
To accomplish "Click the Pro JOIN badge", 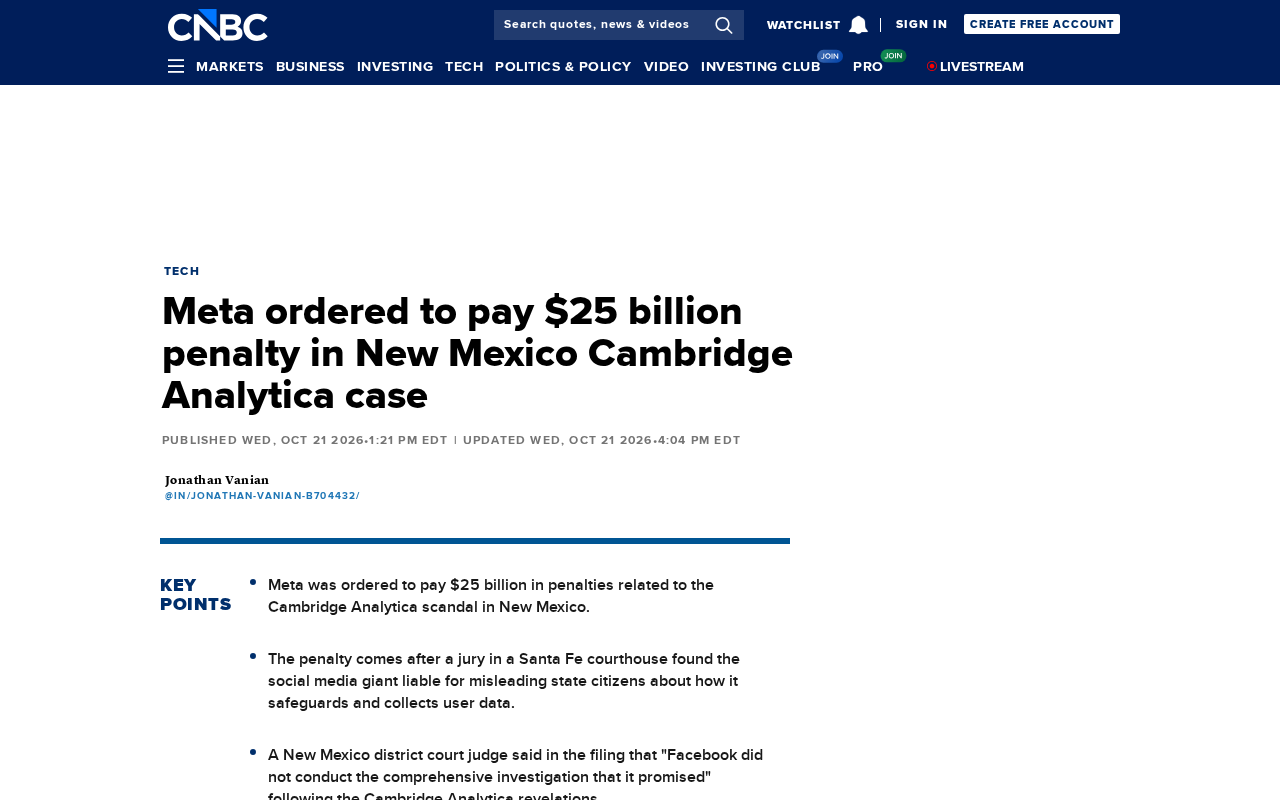I will [893, 56].
